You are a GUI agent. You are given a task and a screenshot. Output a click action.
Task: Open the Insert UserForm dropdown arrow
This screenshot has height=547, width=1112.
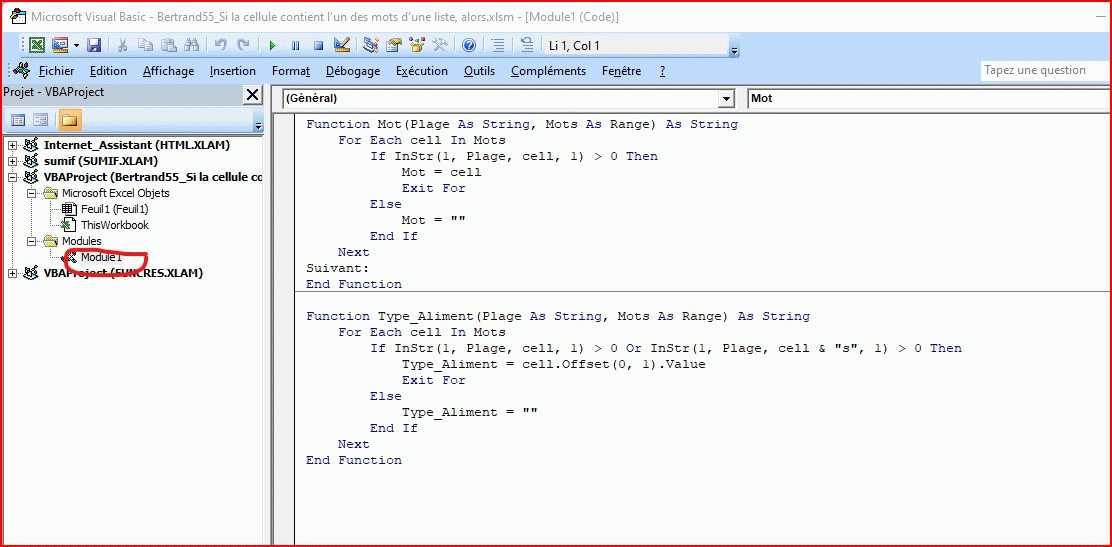click(76, 45)
